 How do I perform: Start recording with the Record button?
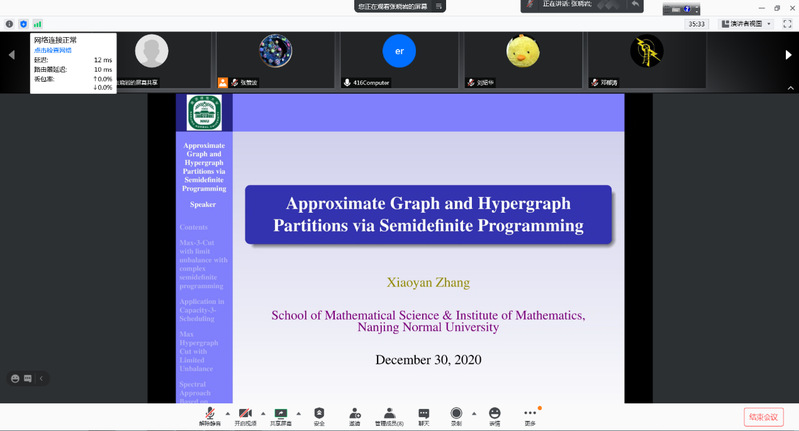456,416
